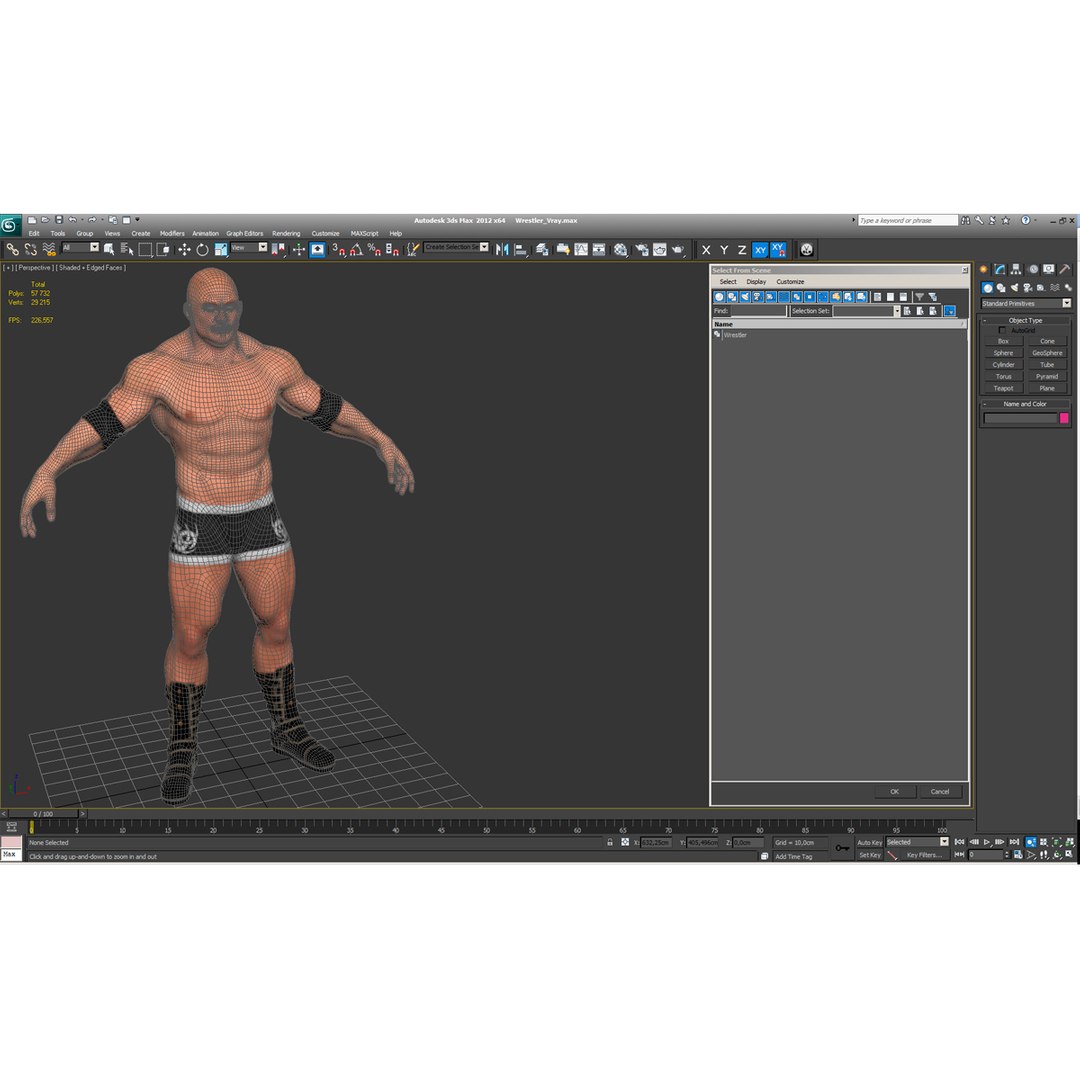
Task: Click the Render Production teapot icon
Action: click(x=678, y=249)
